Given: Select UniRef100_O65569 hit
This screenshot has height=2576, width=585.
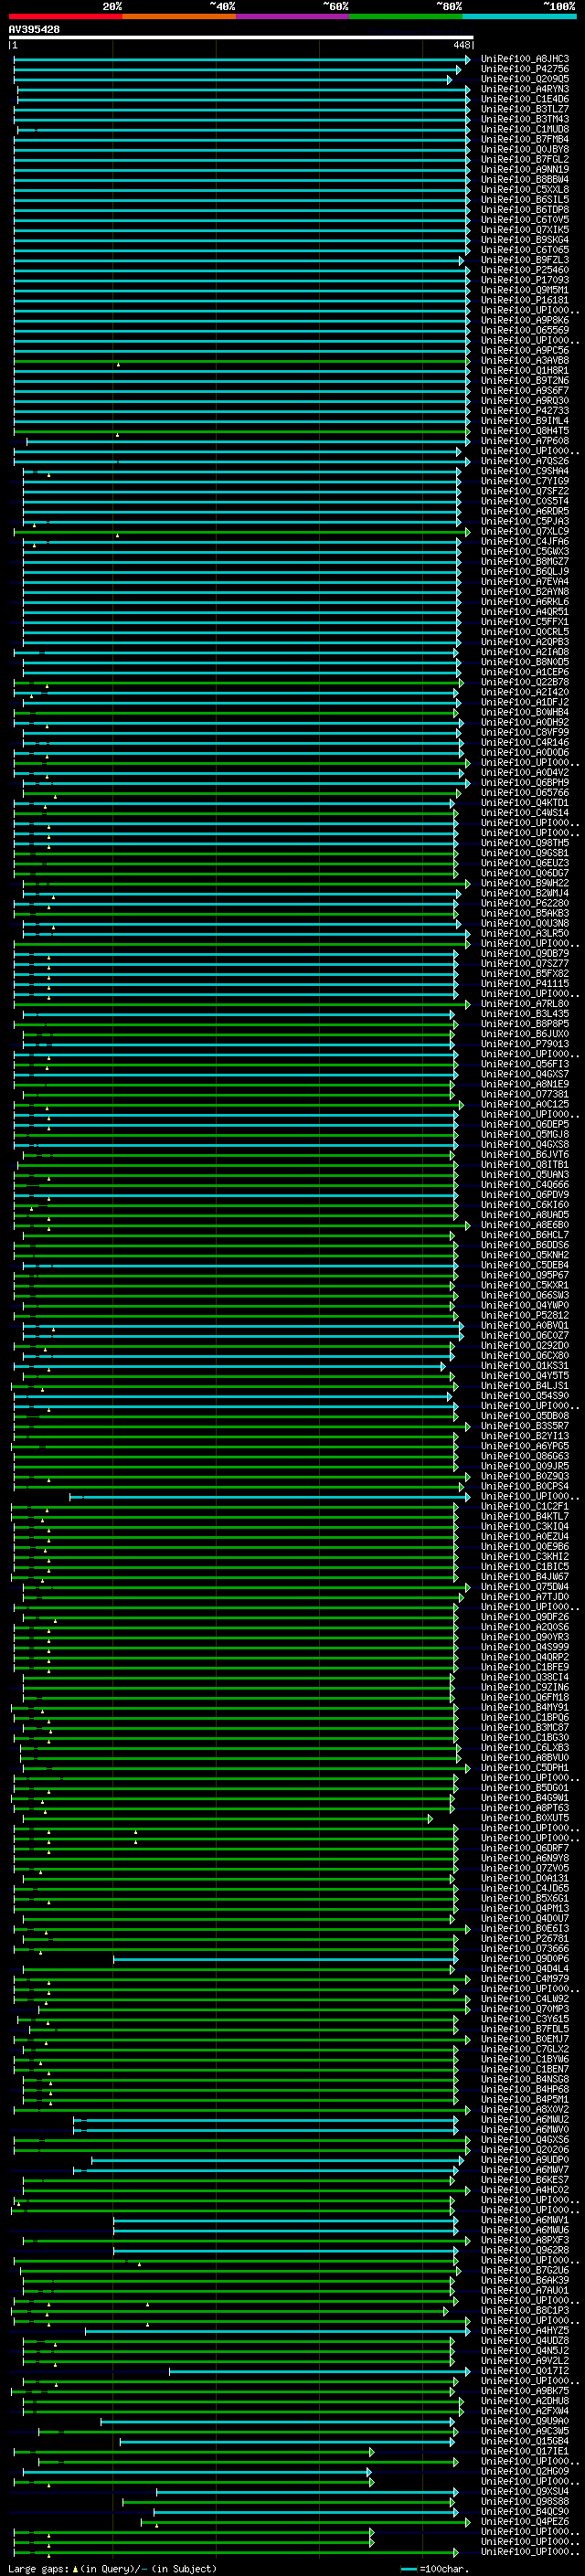Looking at the screenshot, I should pos(525,330).
